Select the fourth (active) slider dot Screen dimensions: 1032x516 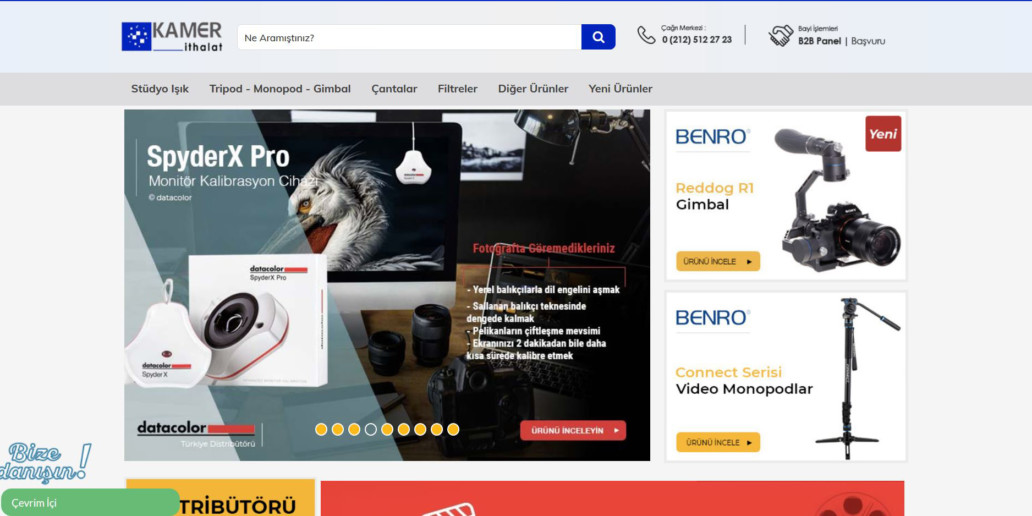tap(371, 429)
